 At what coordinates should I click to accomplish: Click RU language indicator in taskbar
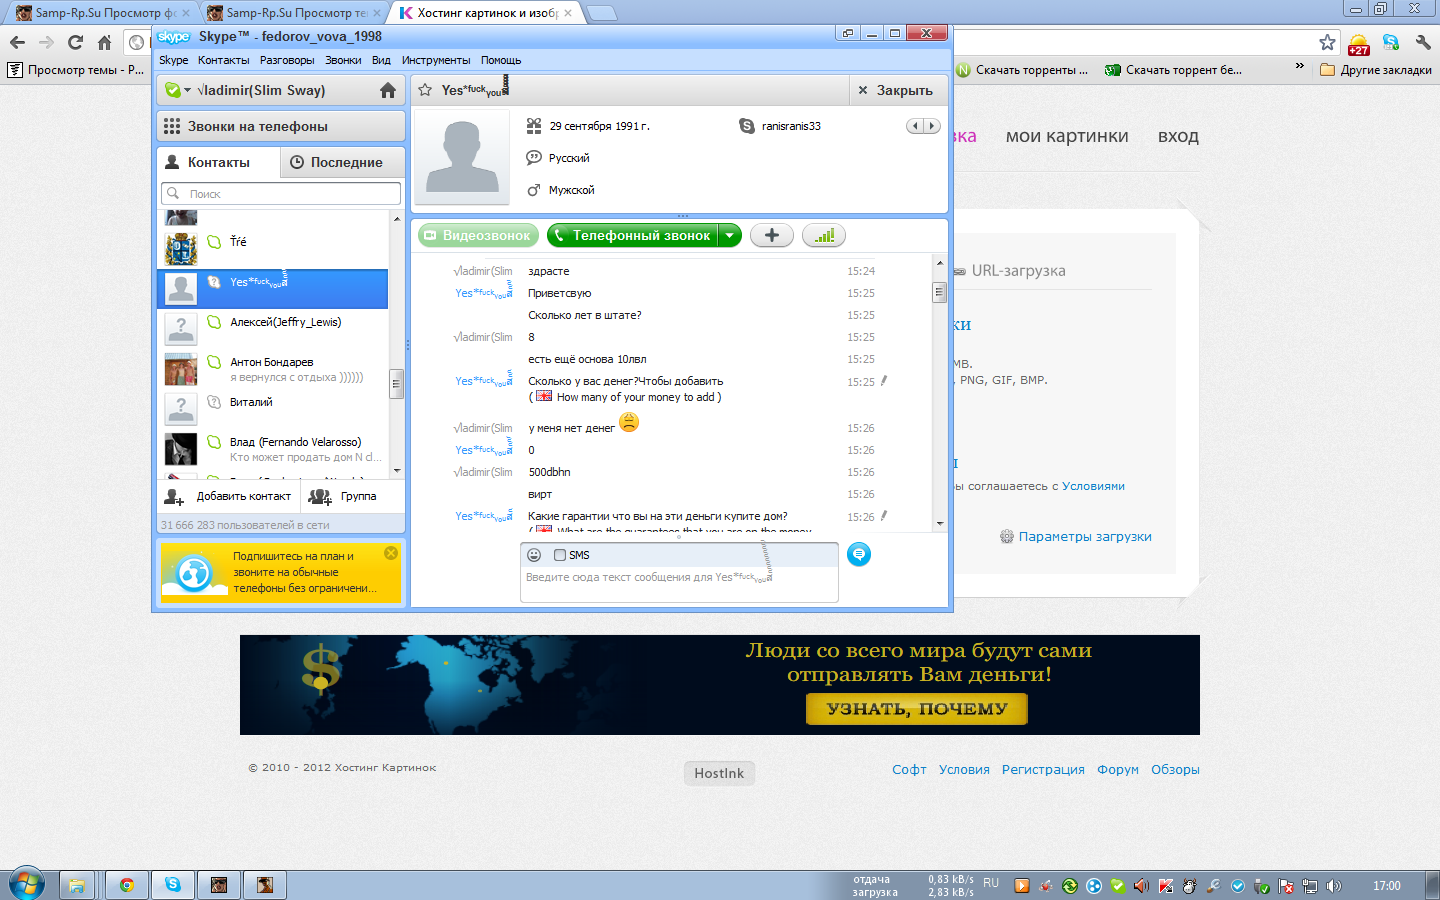(x=991, y=883)
